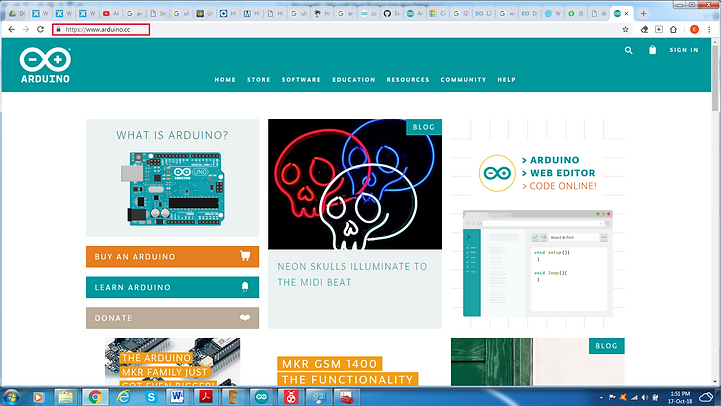Go back with browser back arrow

point(11,29)
